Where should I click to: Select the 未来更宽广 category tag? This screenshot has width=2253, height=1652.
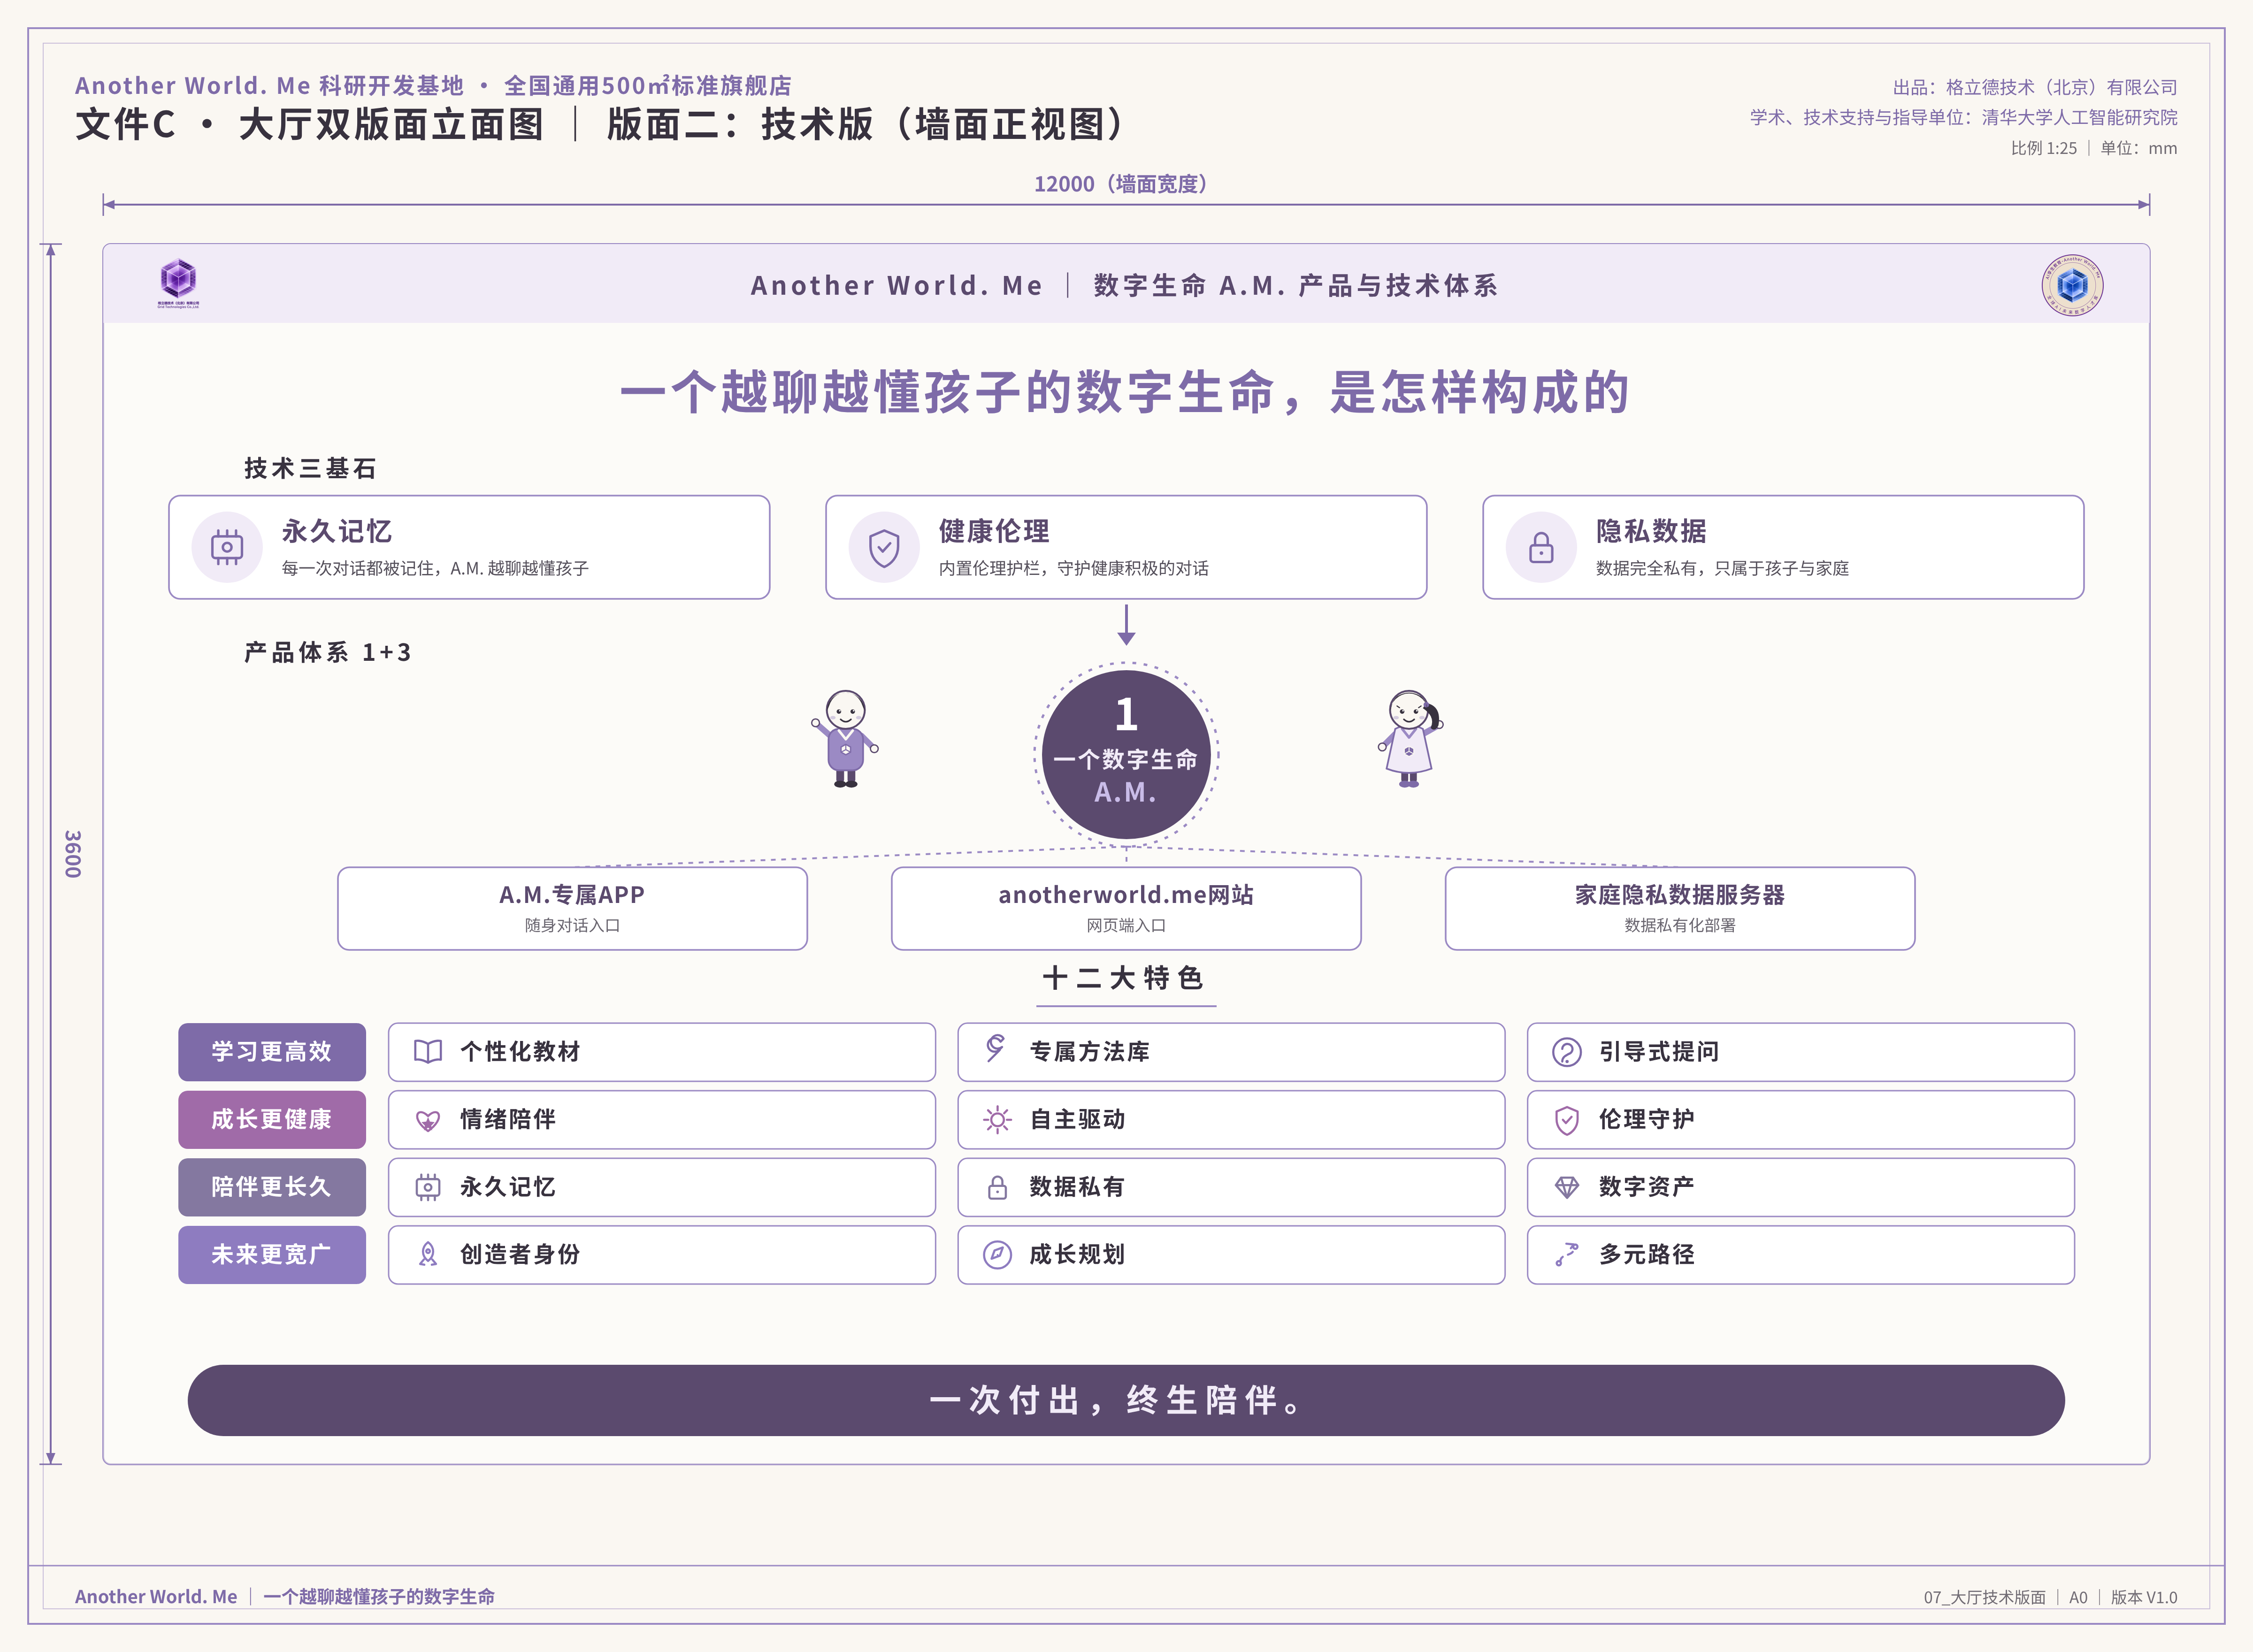point(272,1254)
